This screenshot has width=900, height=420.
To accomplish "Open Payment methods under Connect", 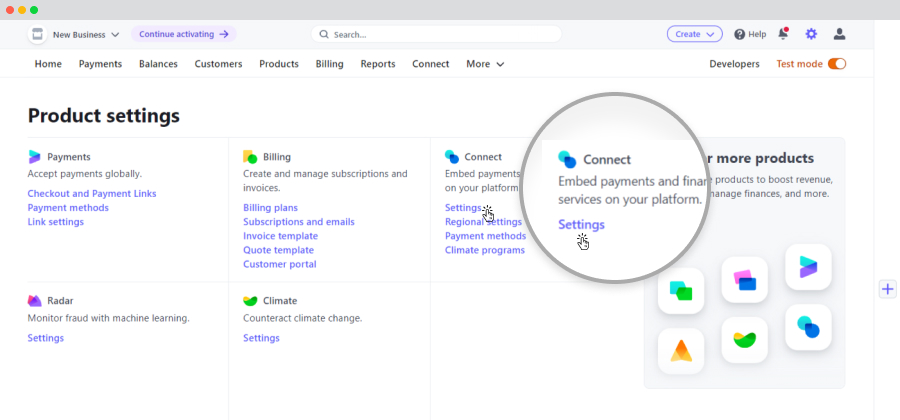I will click(486, 236).
